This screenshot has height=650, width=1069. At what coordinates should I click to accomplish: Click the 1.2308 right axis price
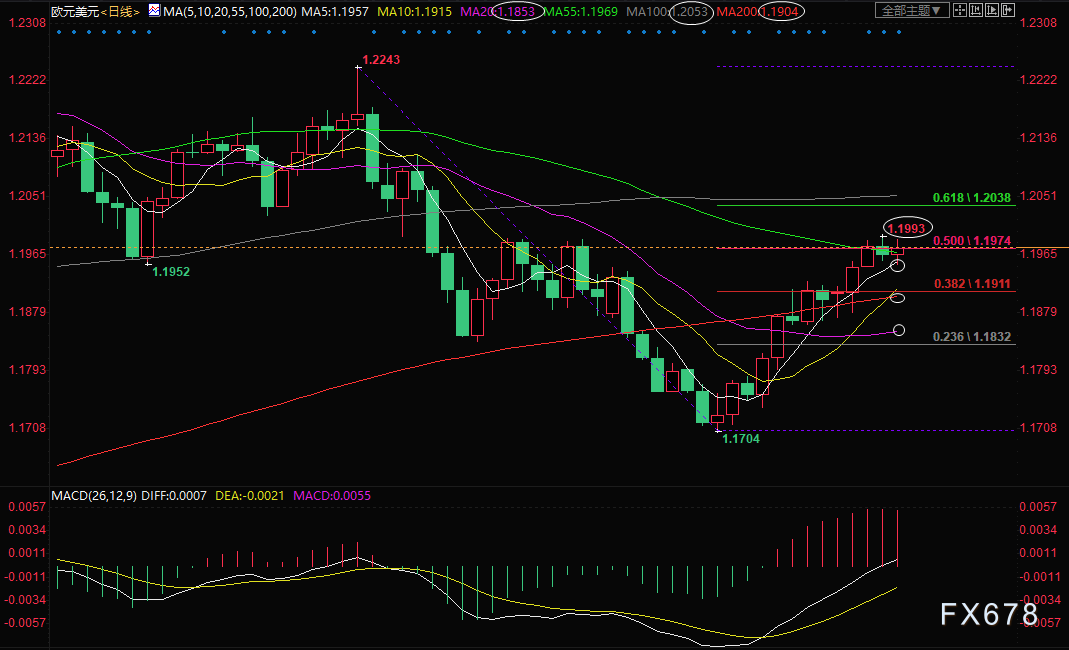1038,23
